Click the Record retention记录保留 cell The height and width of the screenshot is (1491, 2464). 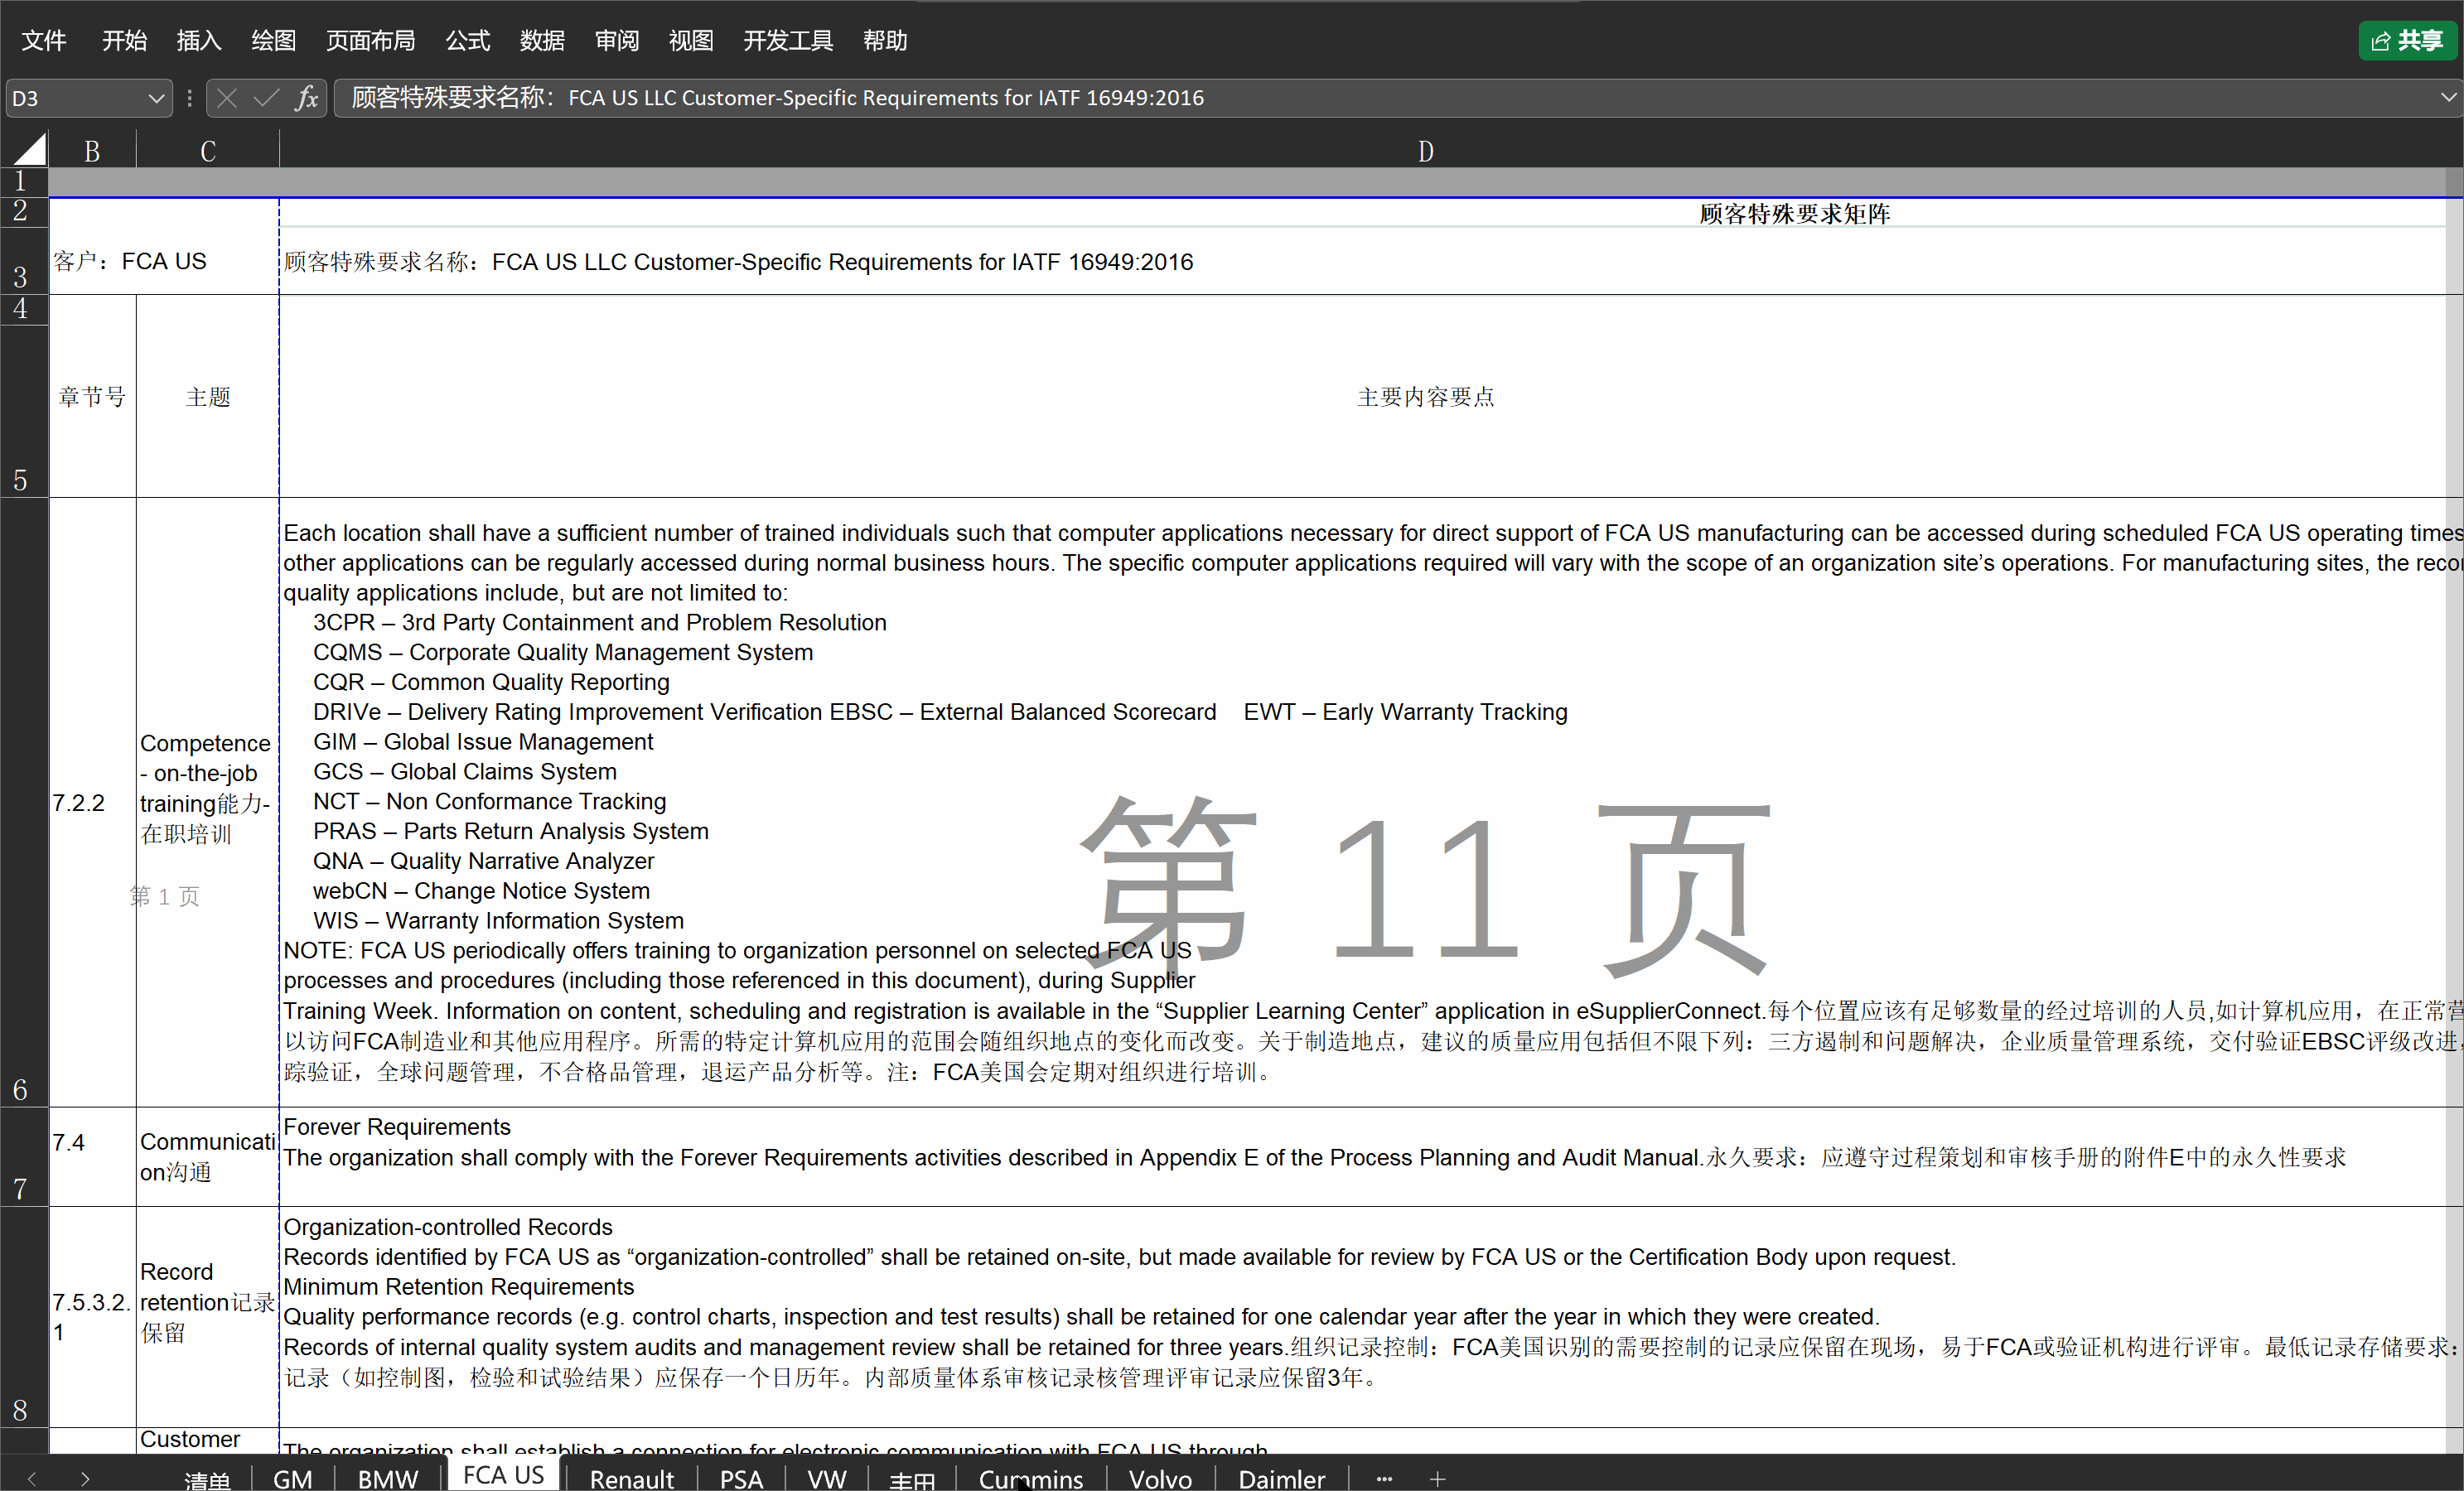coord(208,1317)
